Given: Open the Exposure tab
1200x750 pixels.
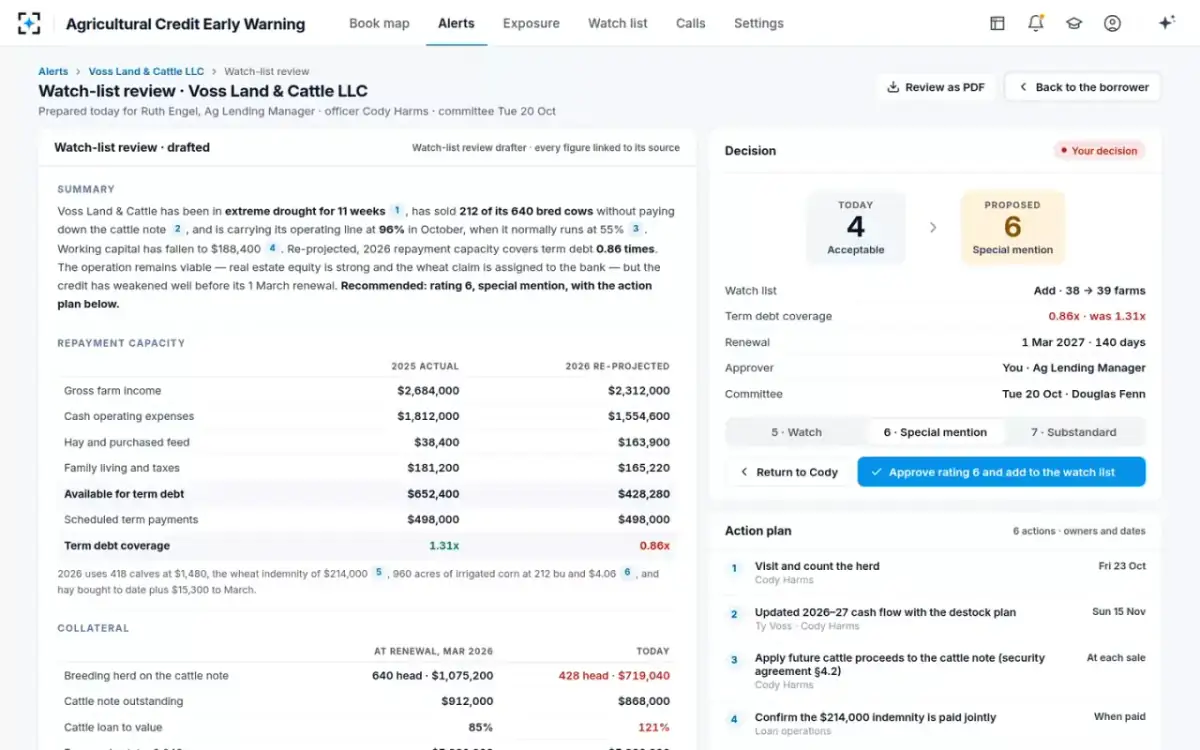Looking at the screenshot, I should point(531,23).
